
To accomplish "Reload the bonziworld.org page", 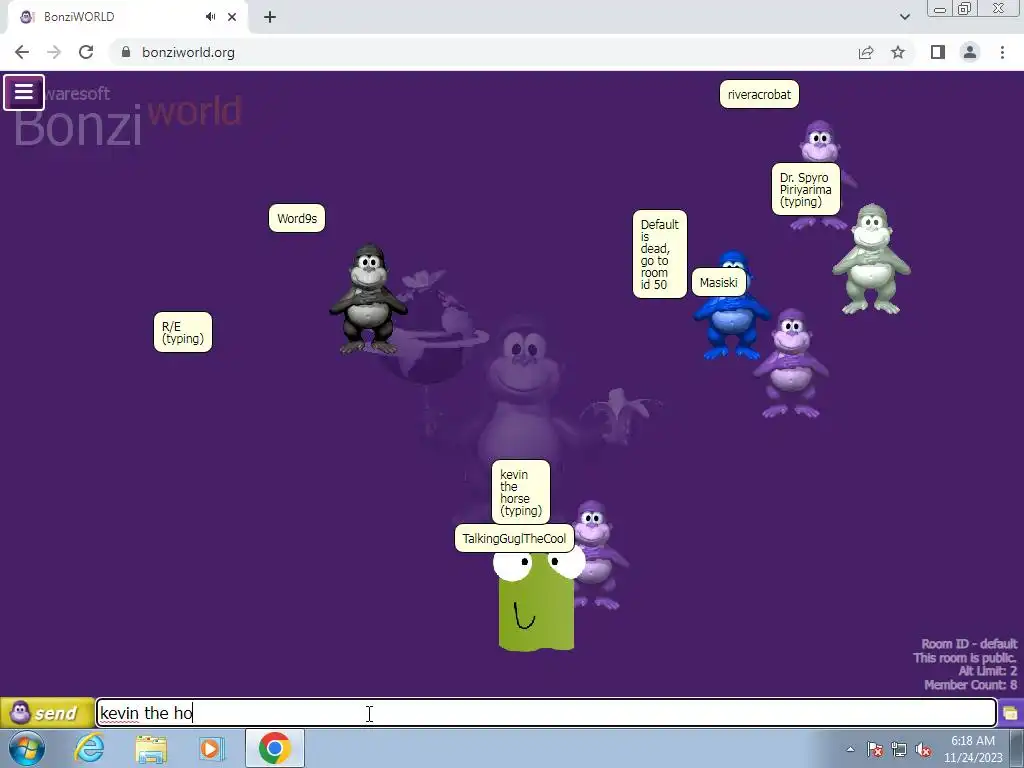I will (86, 52).
